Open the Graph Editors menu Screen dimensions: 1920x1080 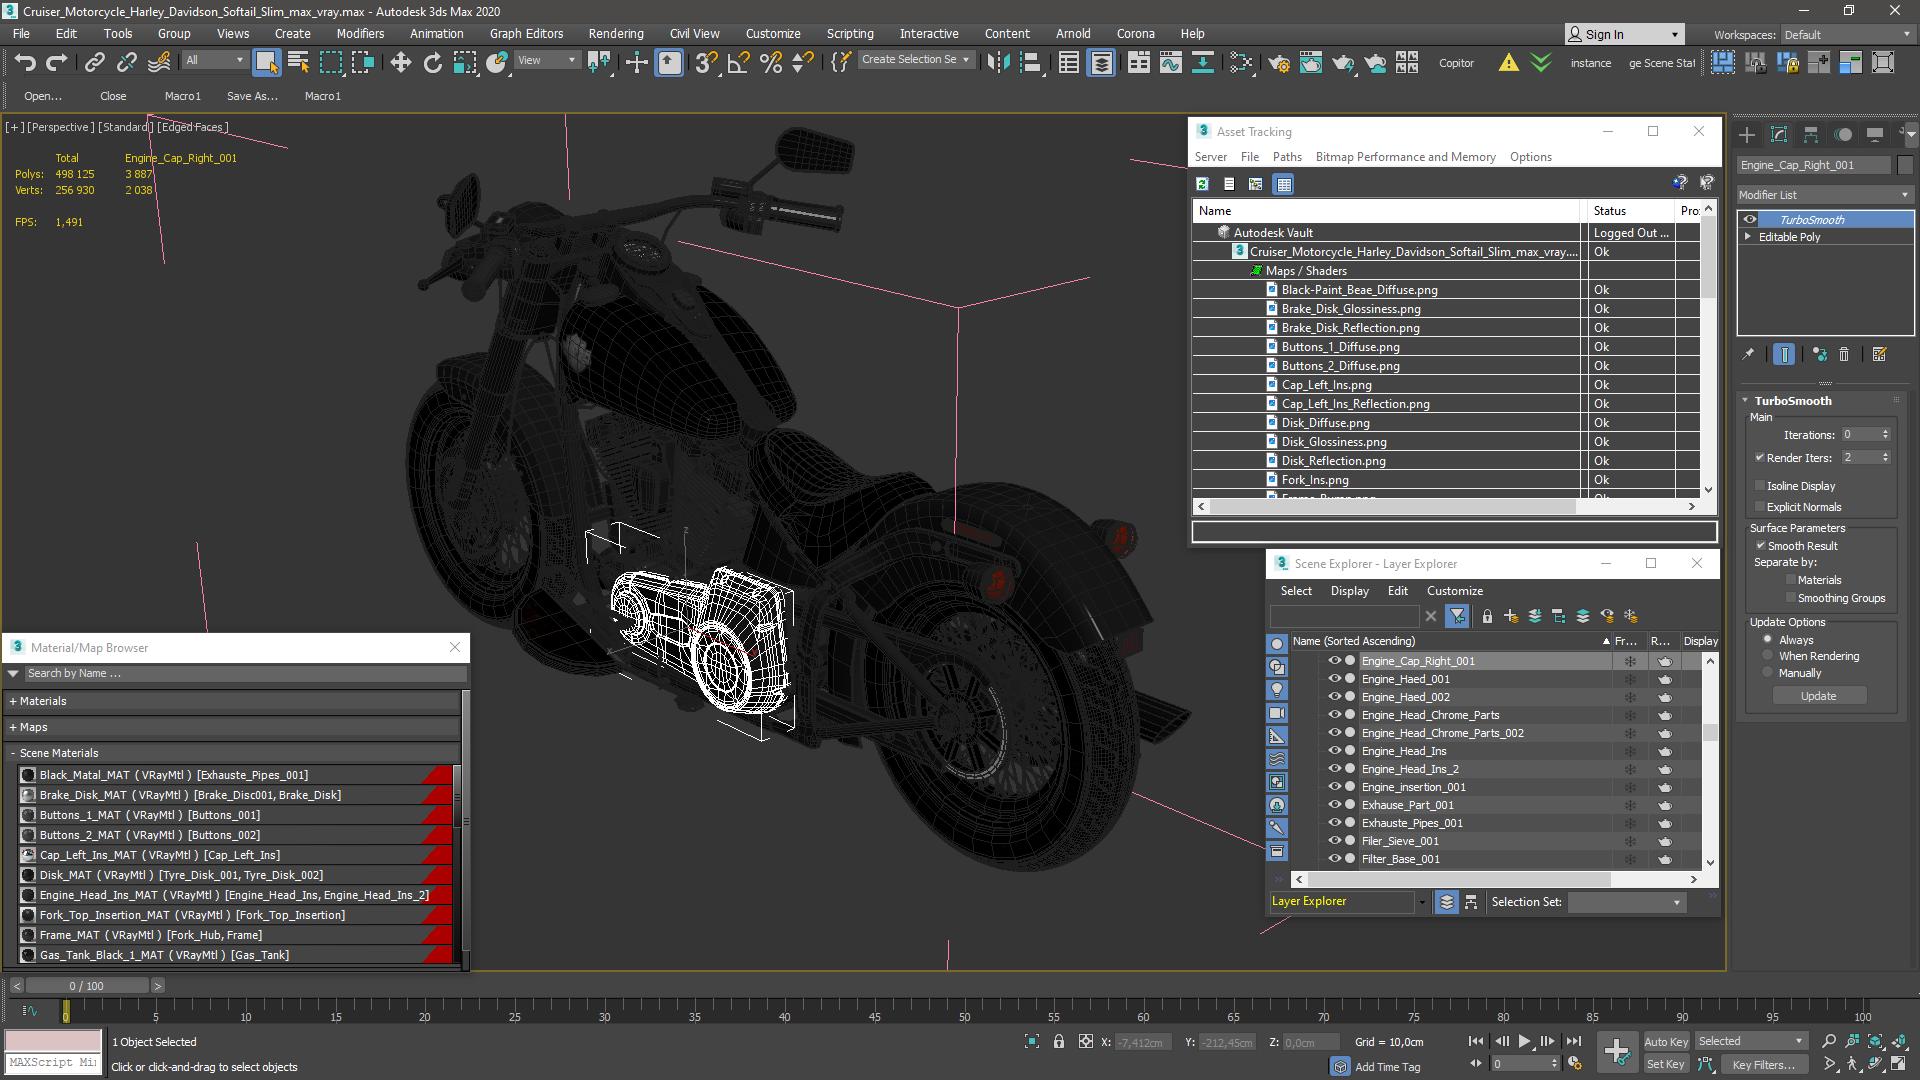point(526,33)
